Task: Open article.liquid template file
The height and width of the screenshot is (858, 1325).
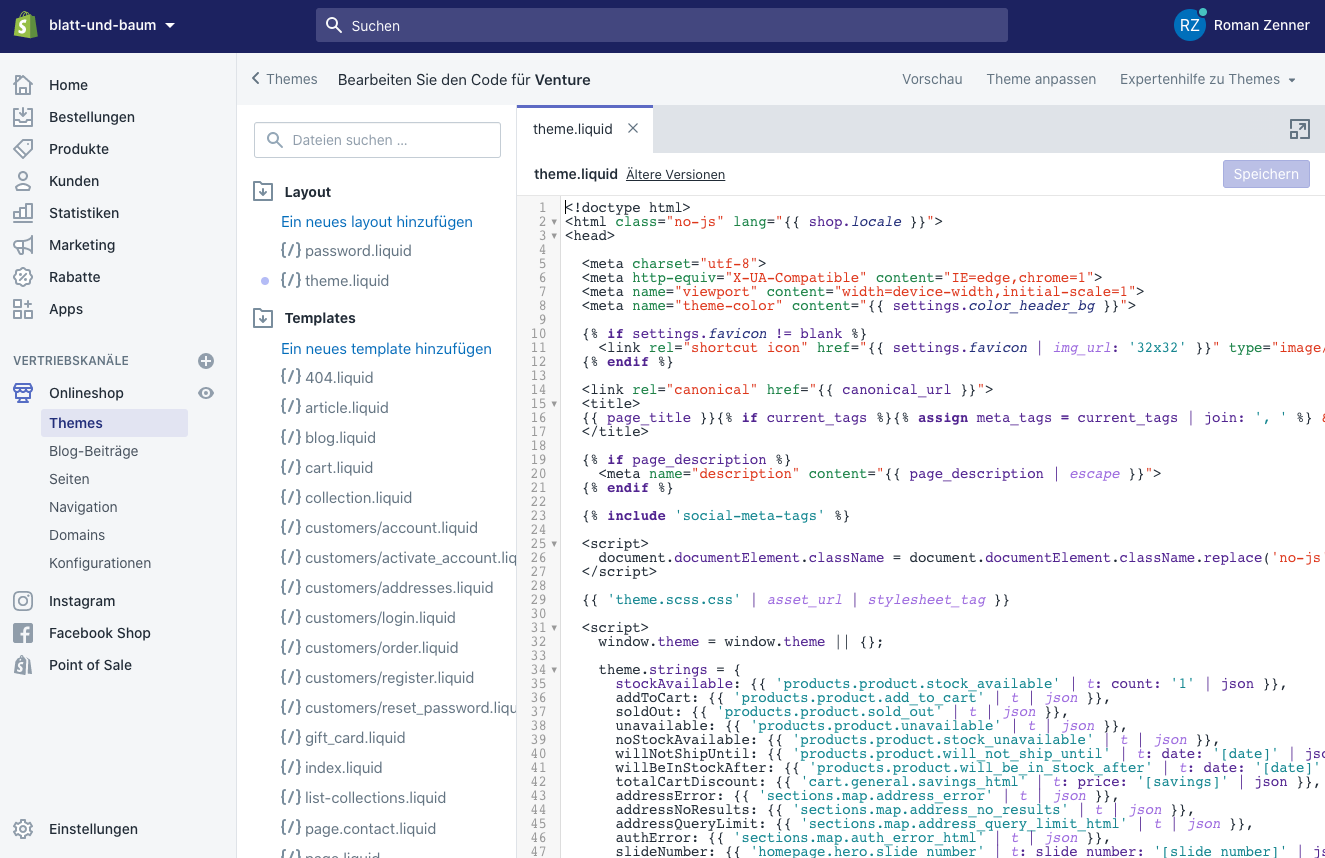Action: click(347, 407)
